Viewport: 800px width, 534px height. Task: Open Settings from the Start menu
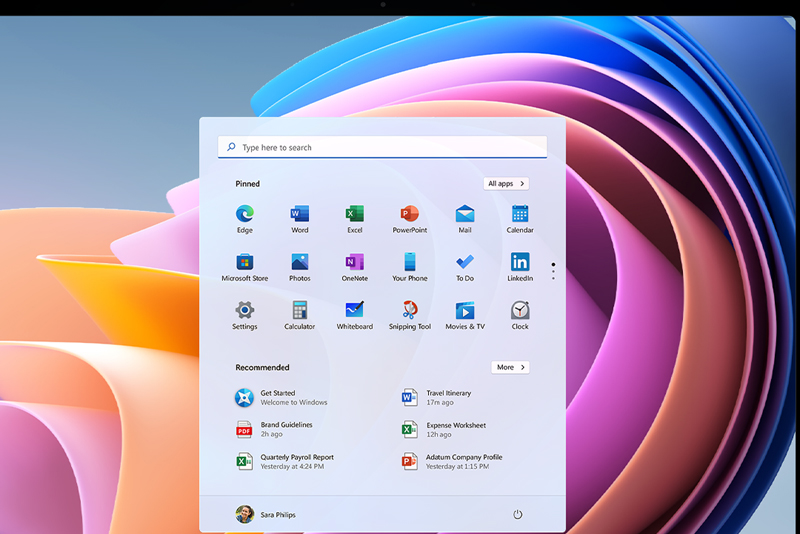click(x=245, y=315)
